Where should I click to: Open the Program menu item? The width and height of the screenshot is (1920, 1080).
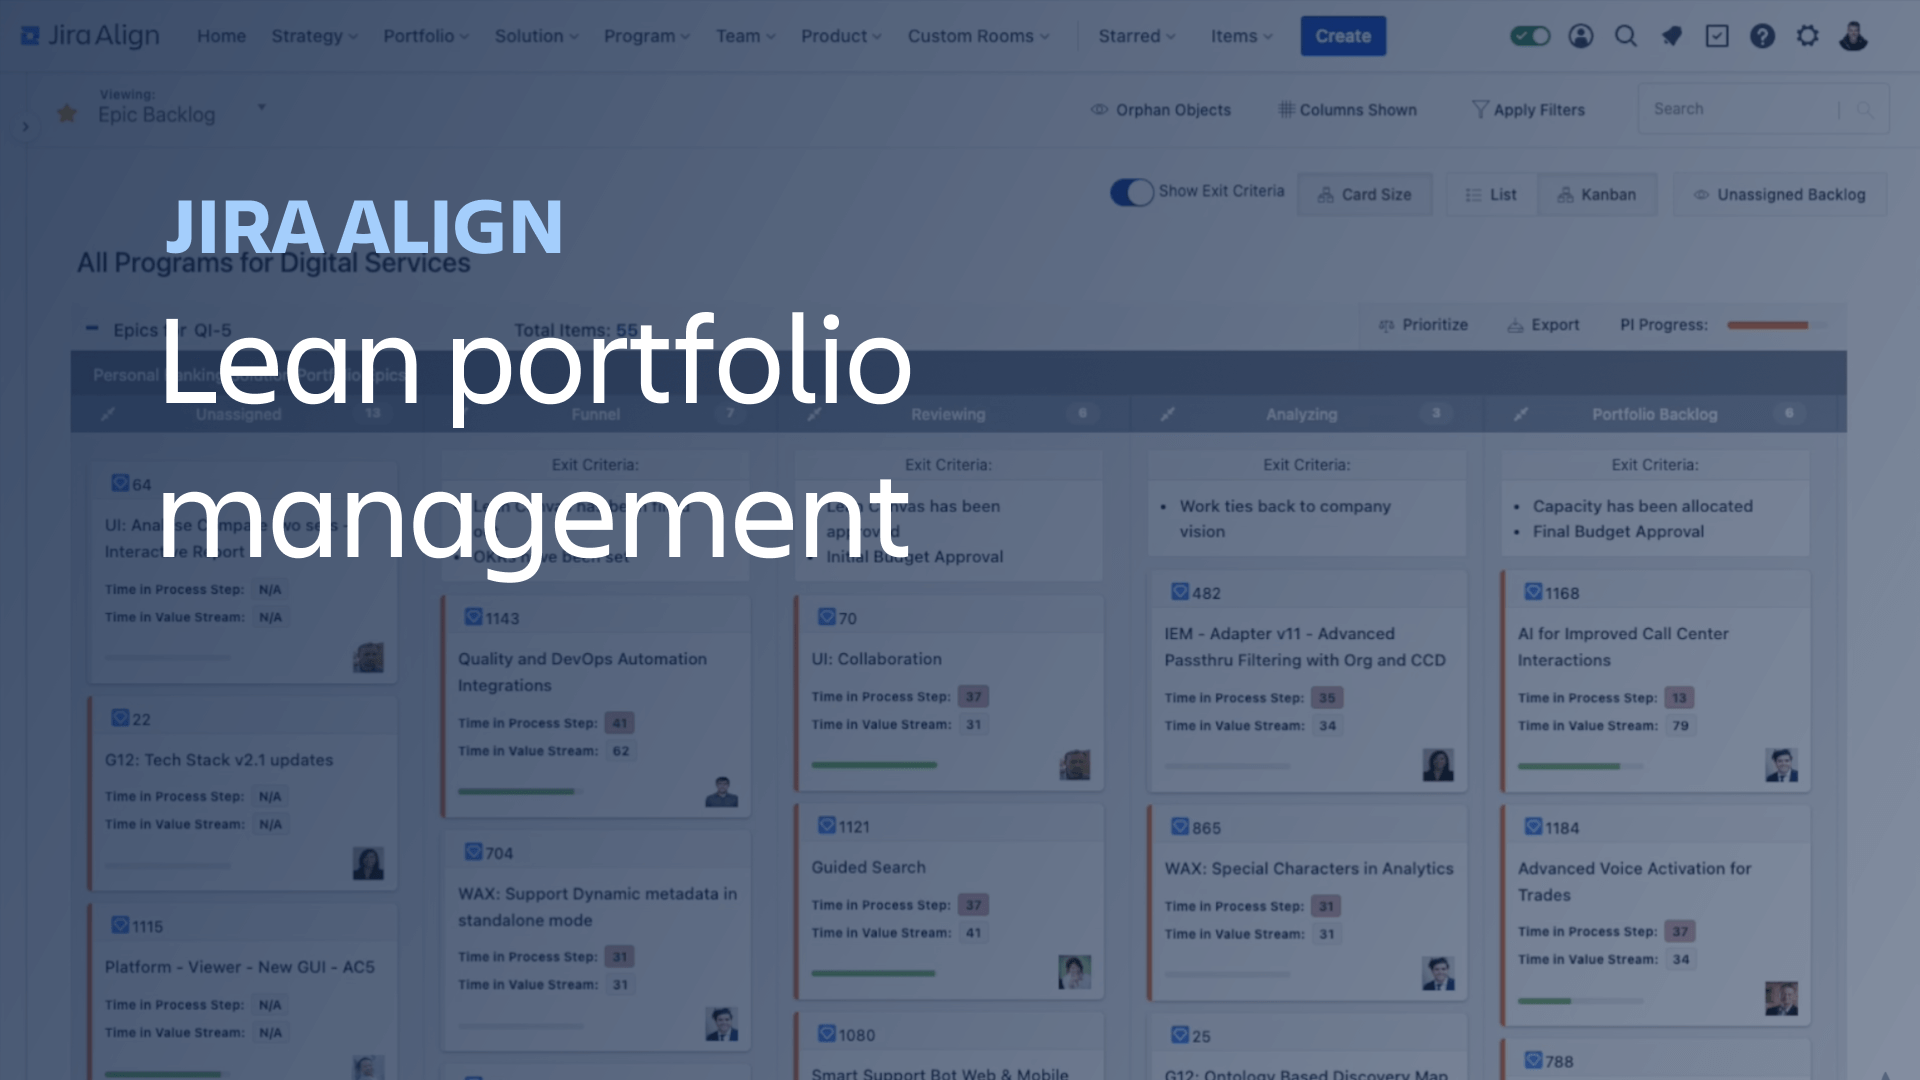point(645,36)
